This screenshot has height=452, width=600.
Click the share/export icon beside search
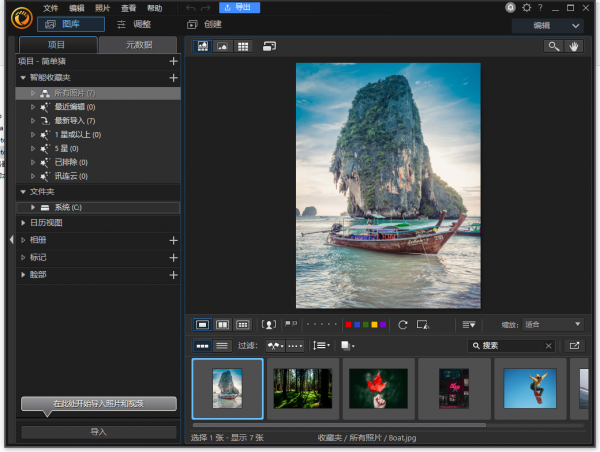(x=574, y=345)
